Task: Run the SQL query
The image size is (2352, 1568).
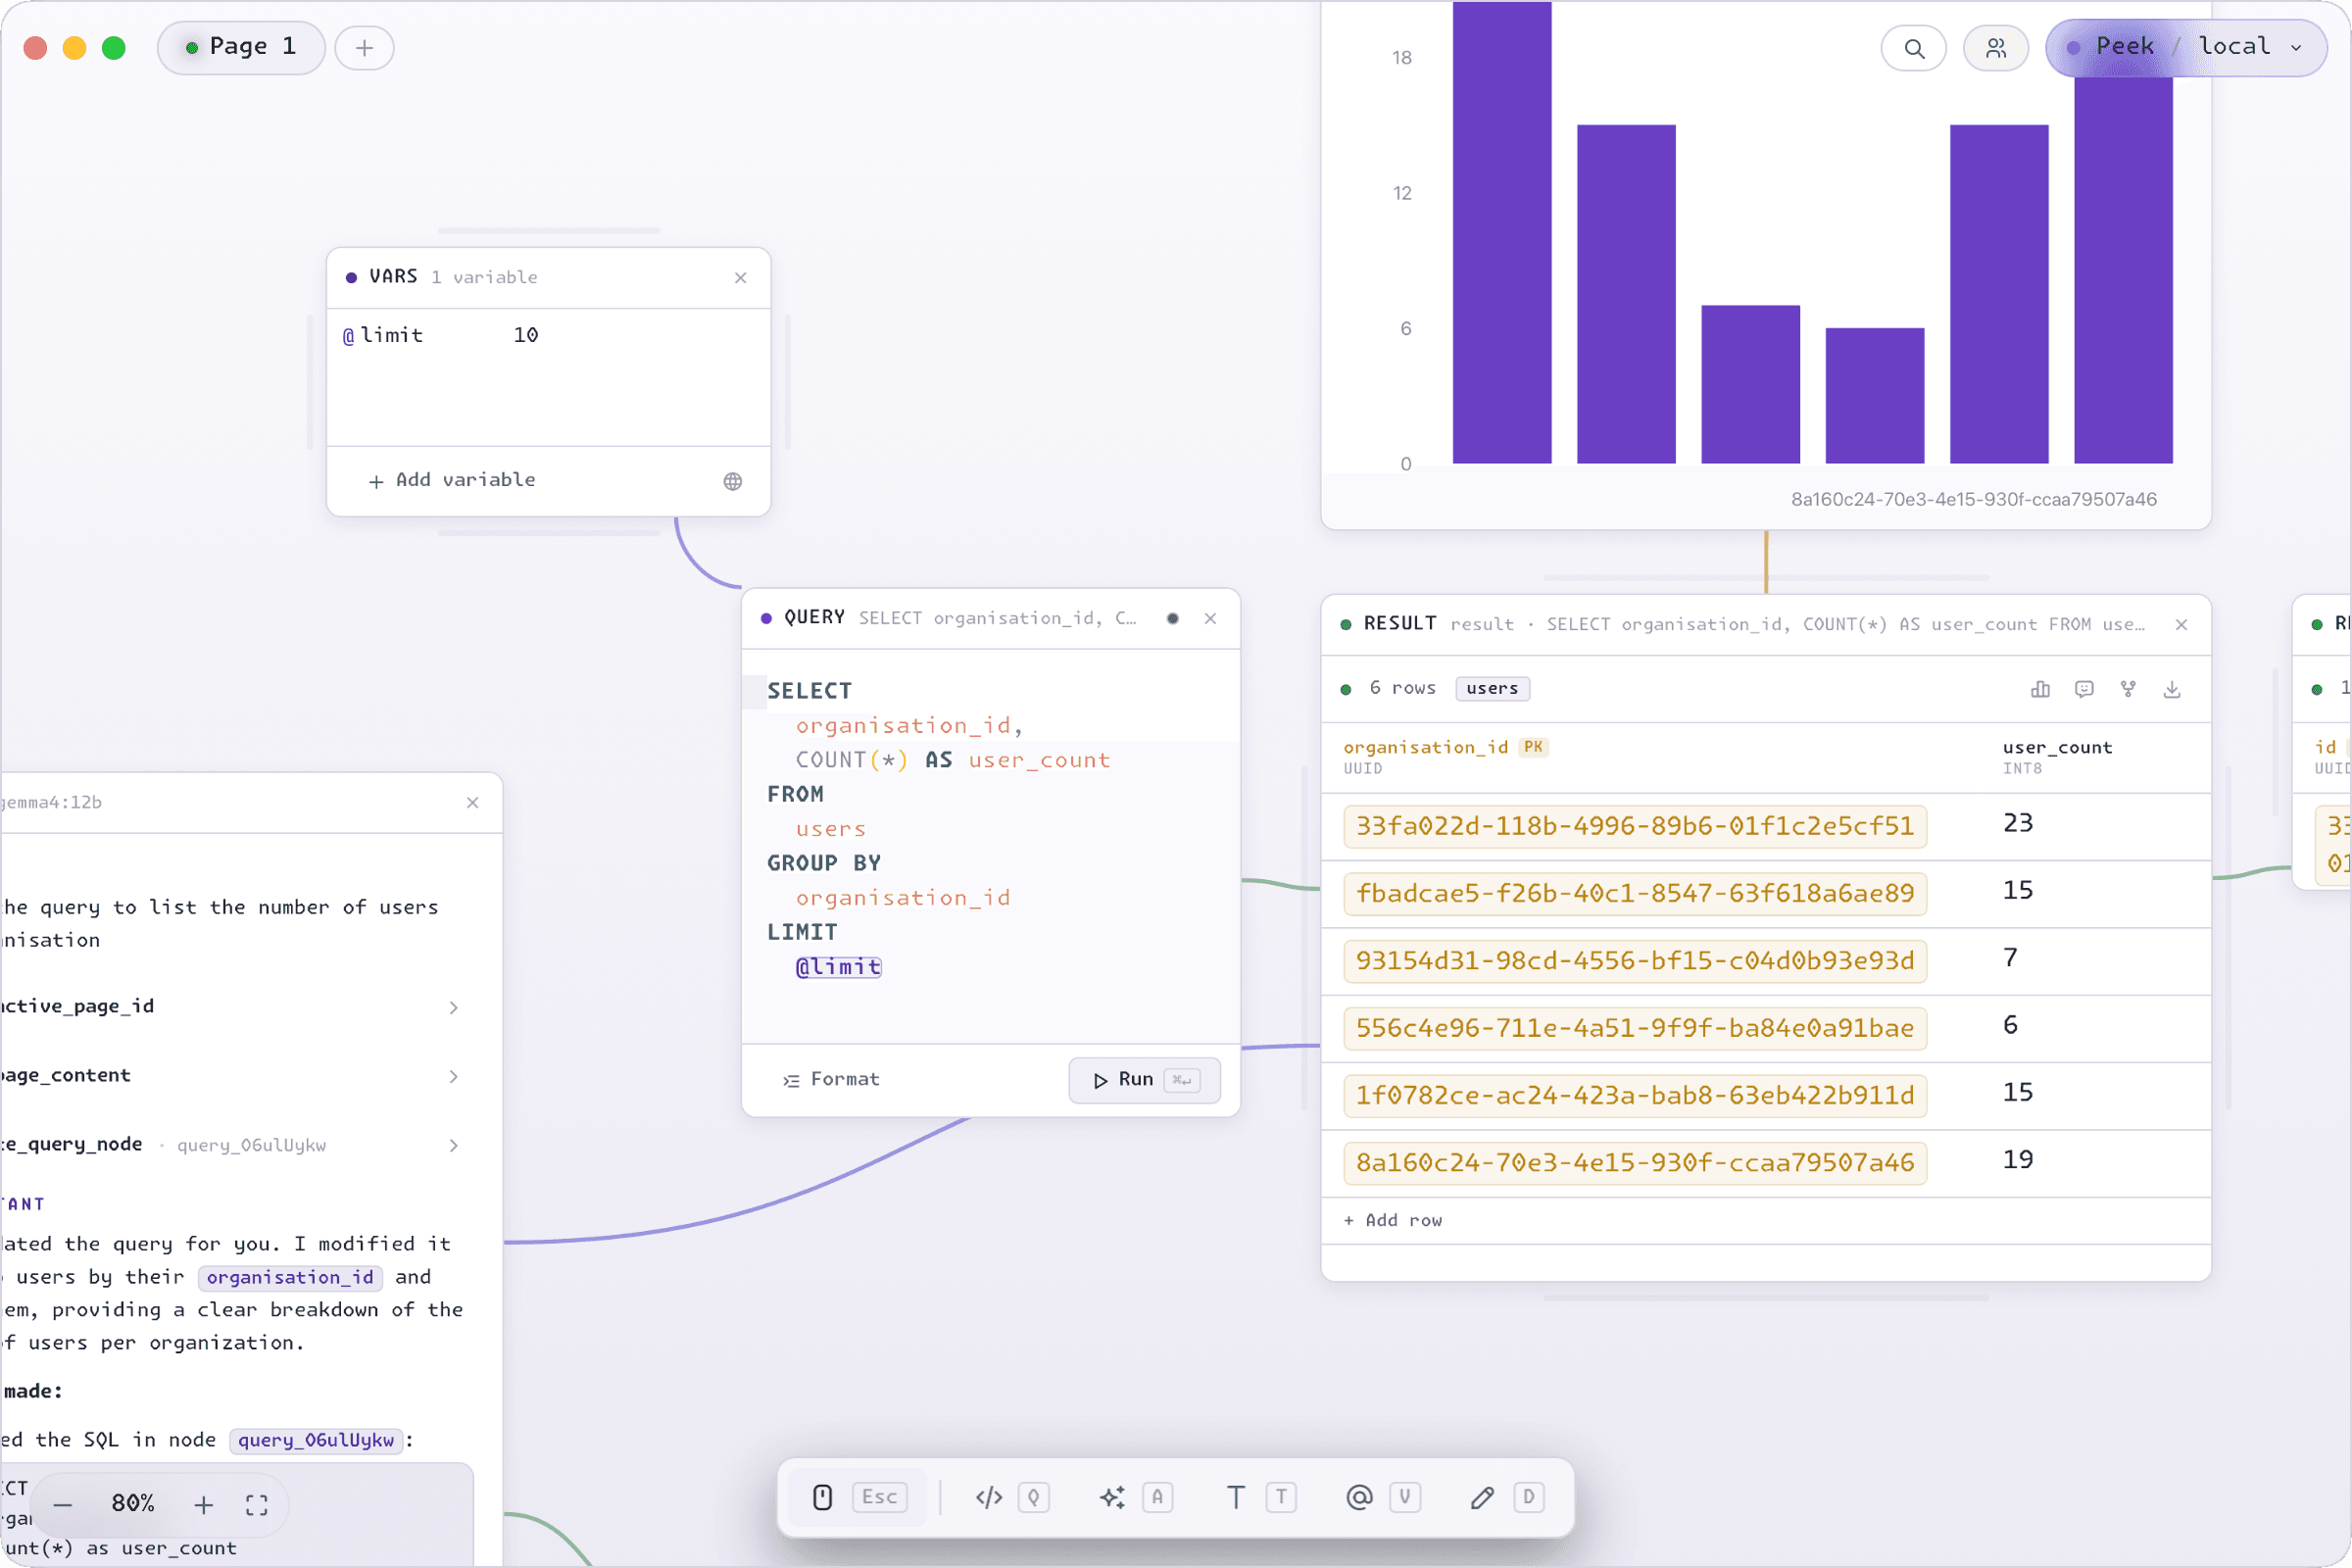Action: click(x=1144, y=1080)
